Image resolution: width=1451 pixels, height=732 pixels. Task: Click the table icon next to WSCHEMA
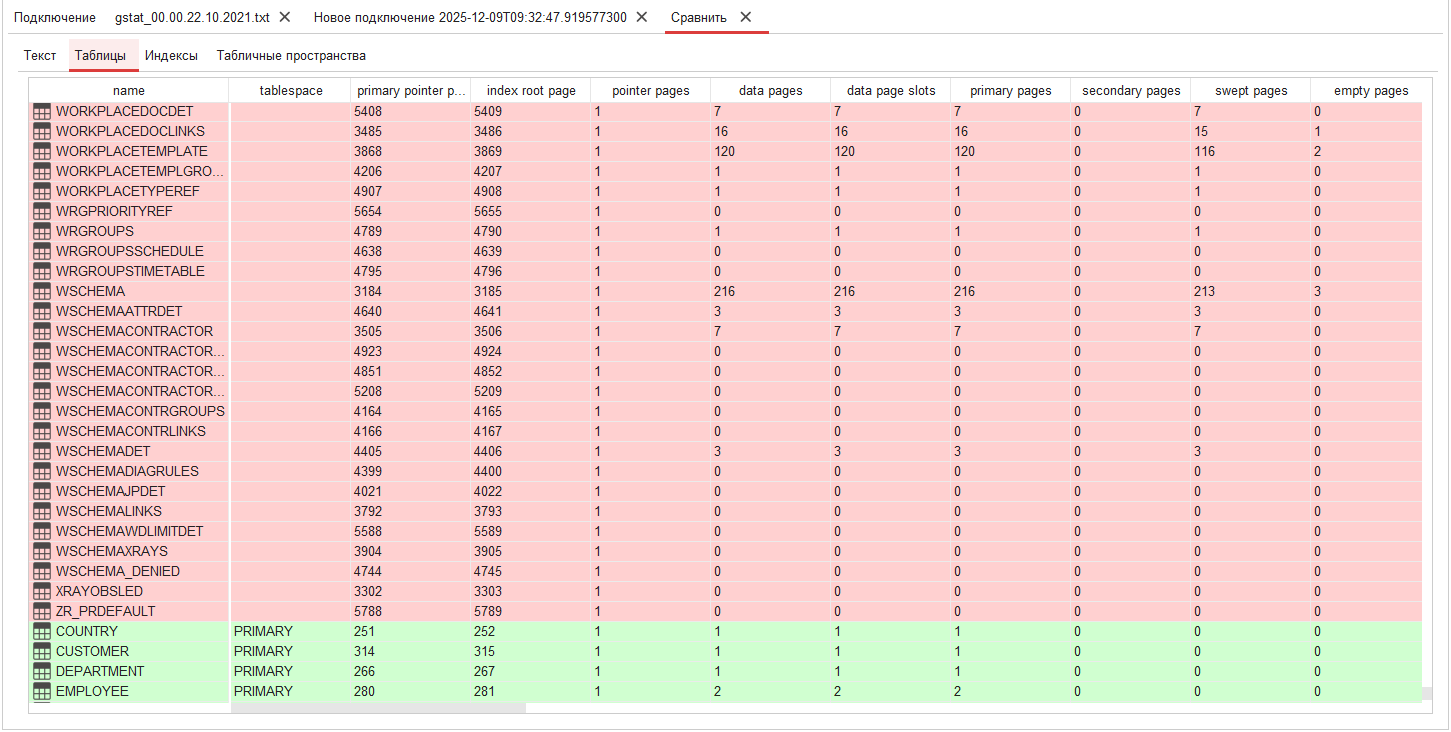(x=41, y=291)
